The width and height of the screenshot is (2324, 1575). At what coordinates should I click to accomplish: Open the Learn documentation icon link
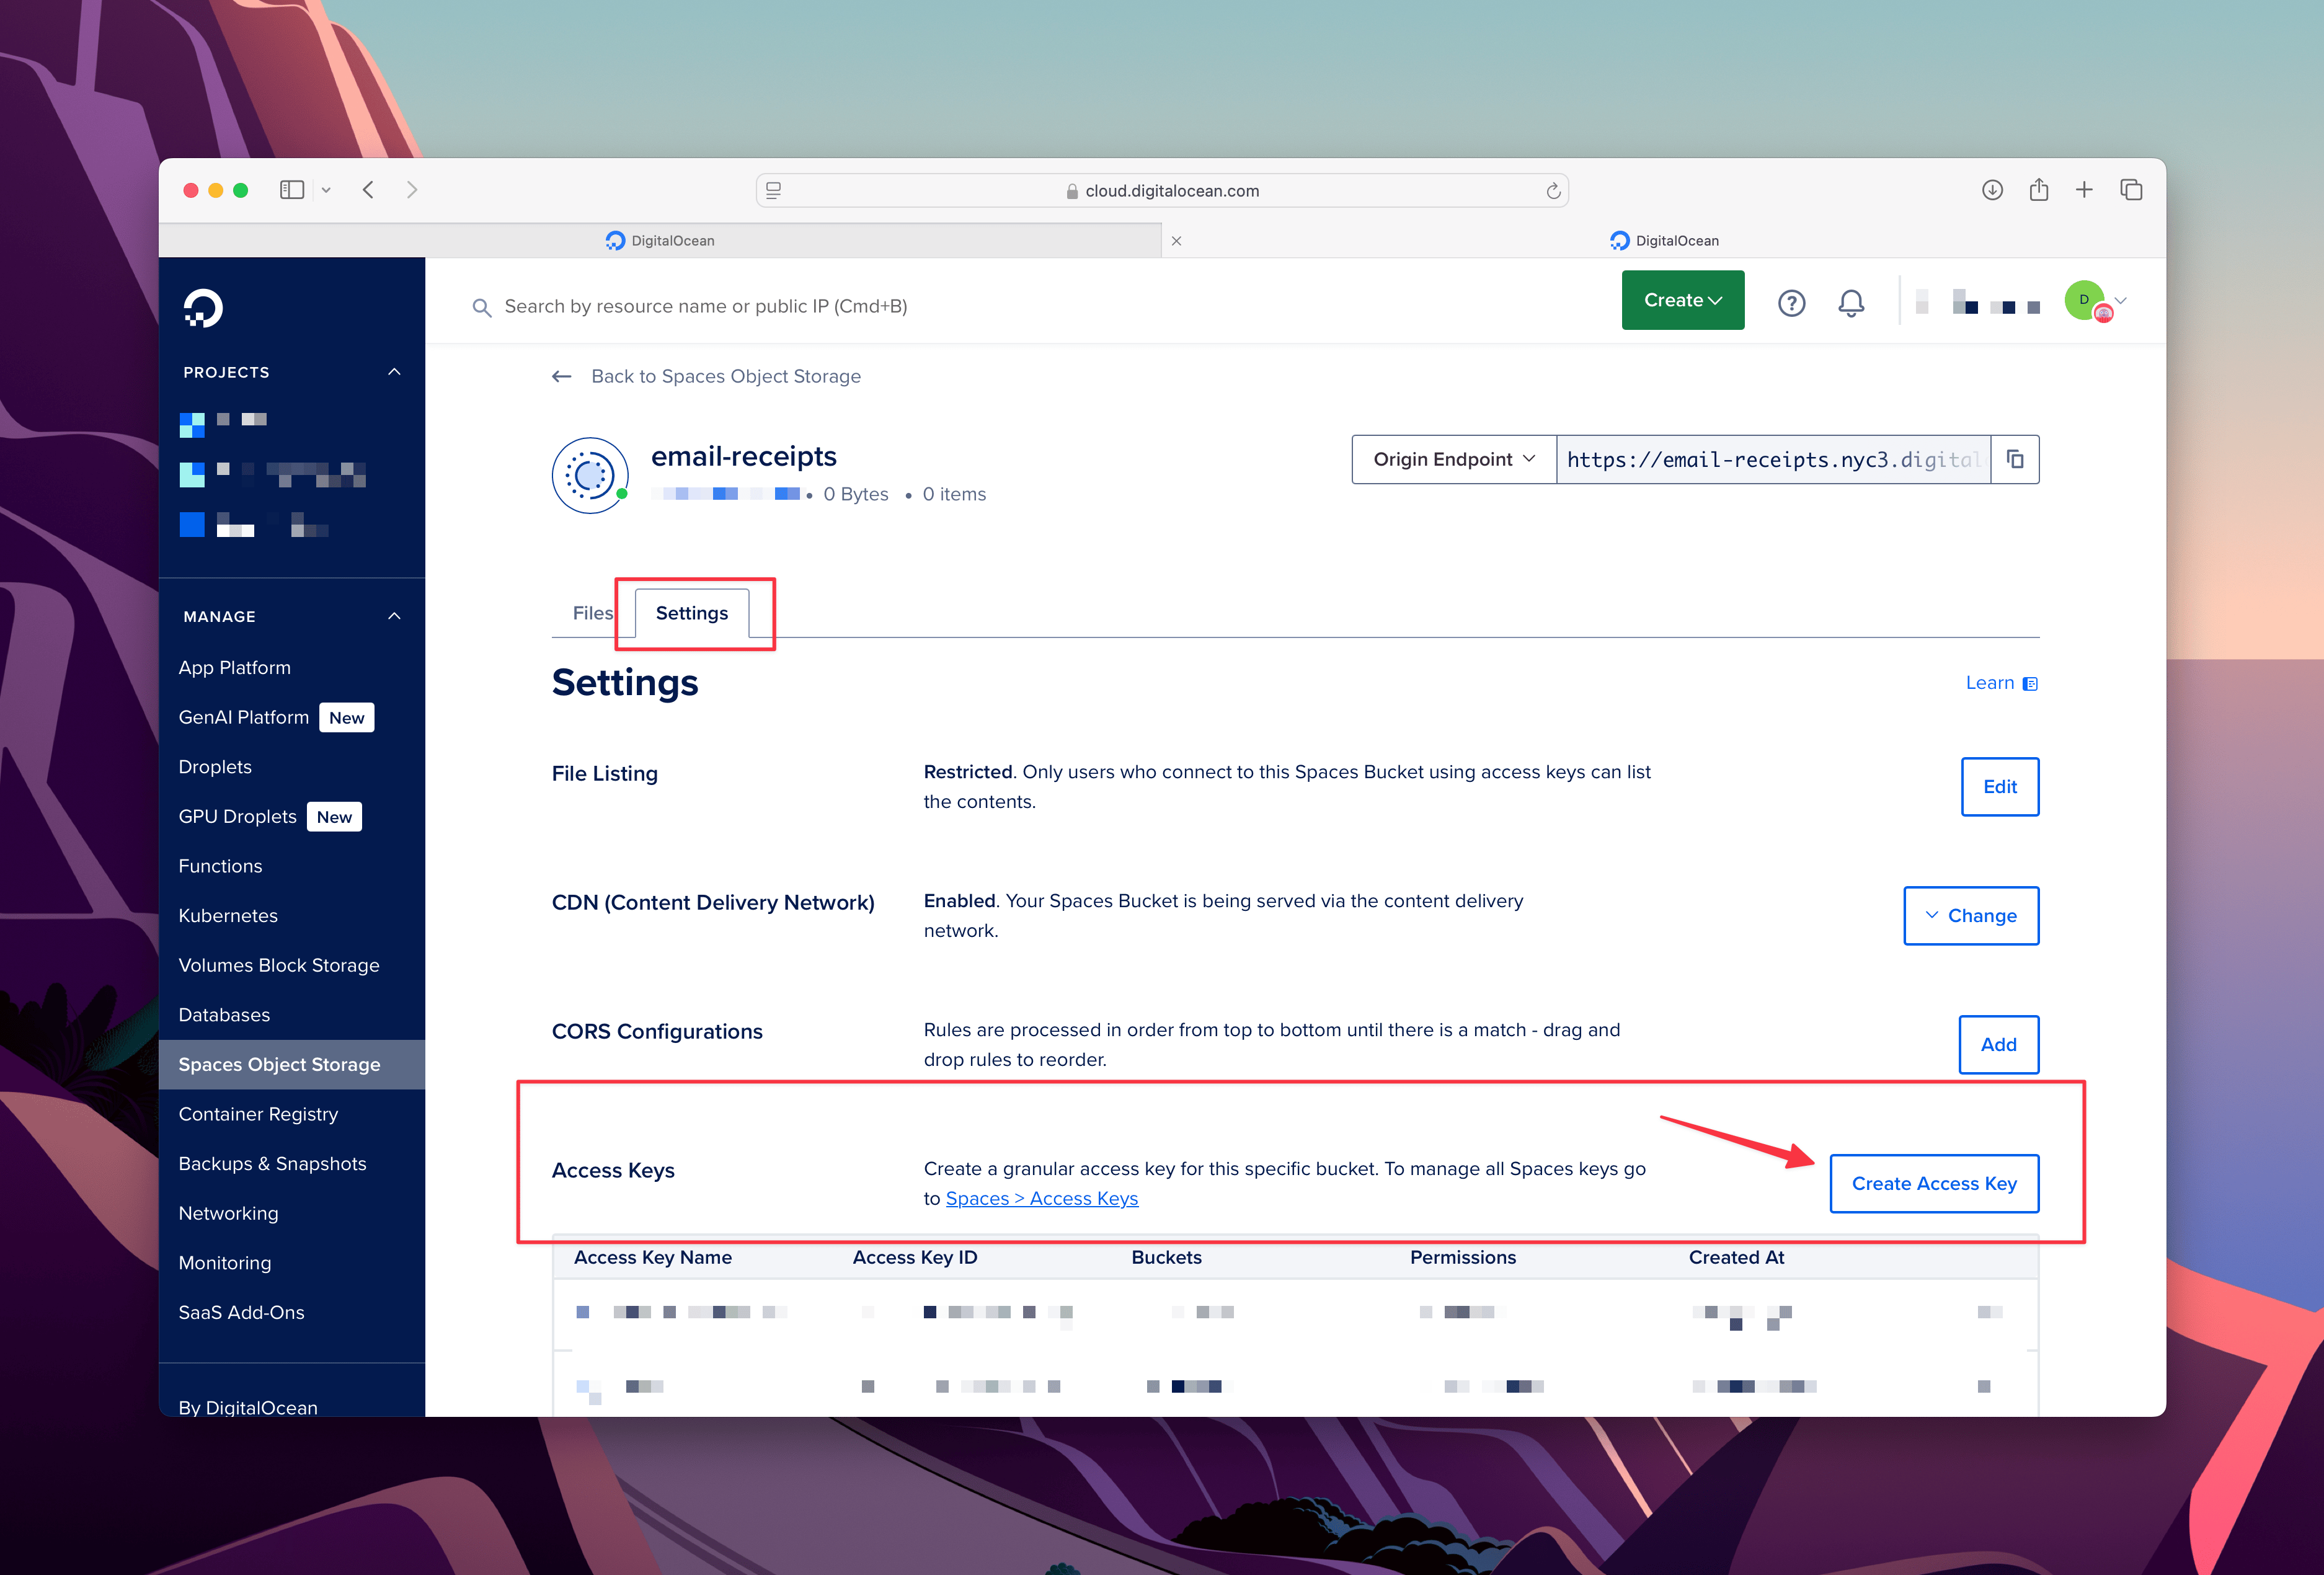click(2030, 684)
